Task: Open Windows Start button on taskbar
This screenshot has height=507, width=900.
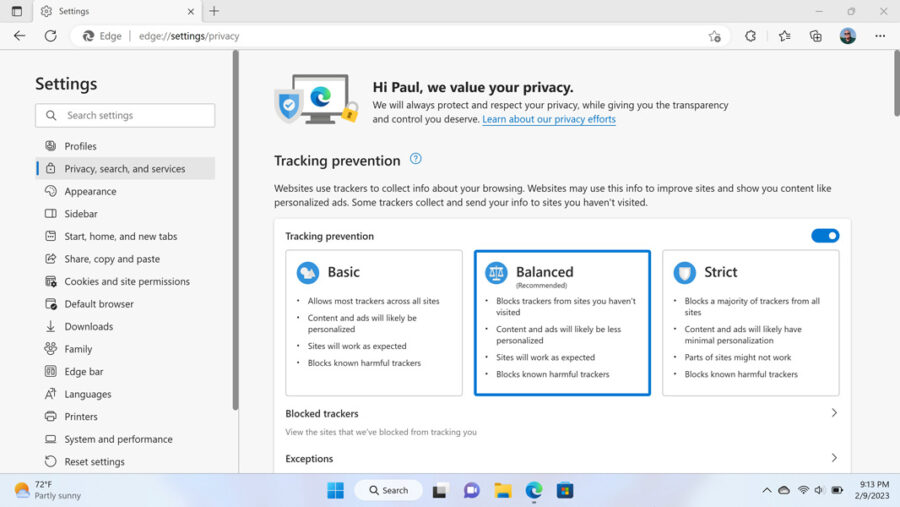Action: click(335, 490)
